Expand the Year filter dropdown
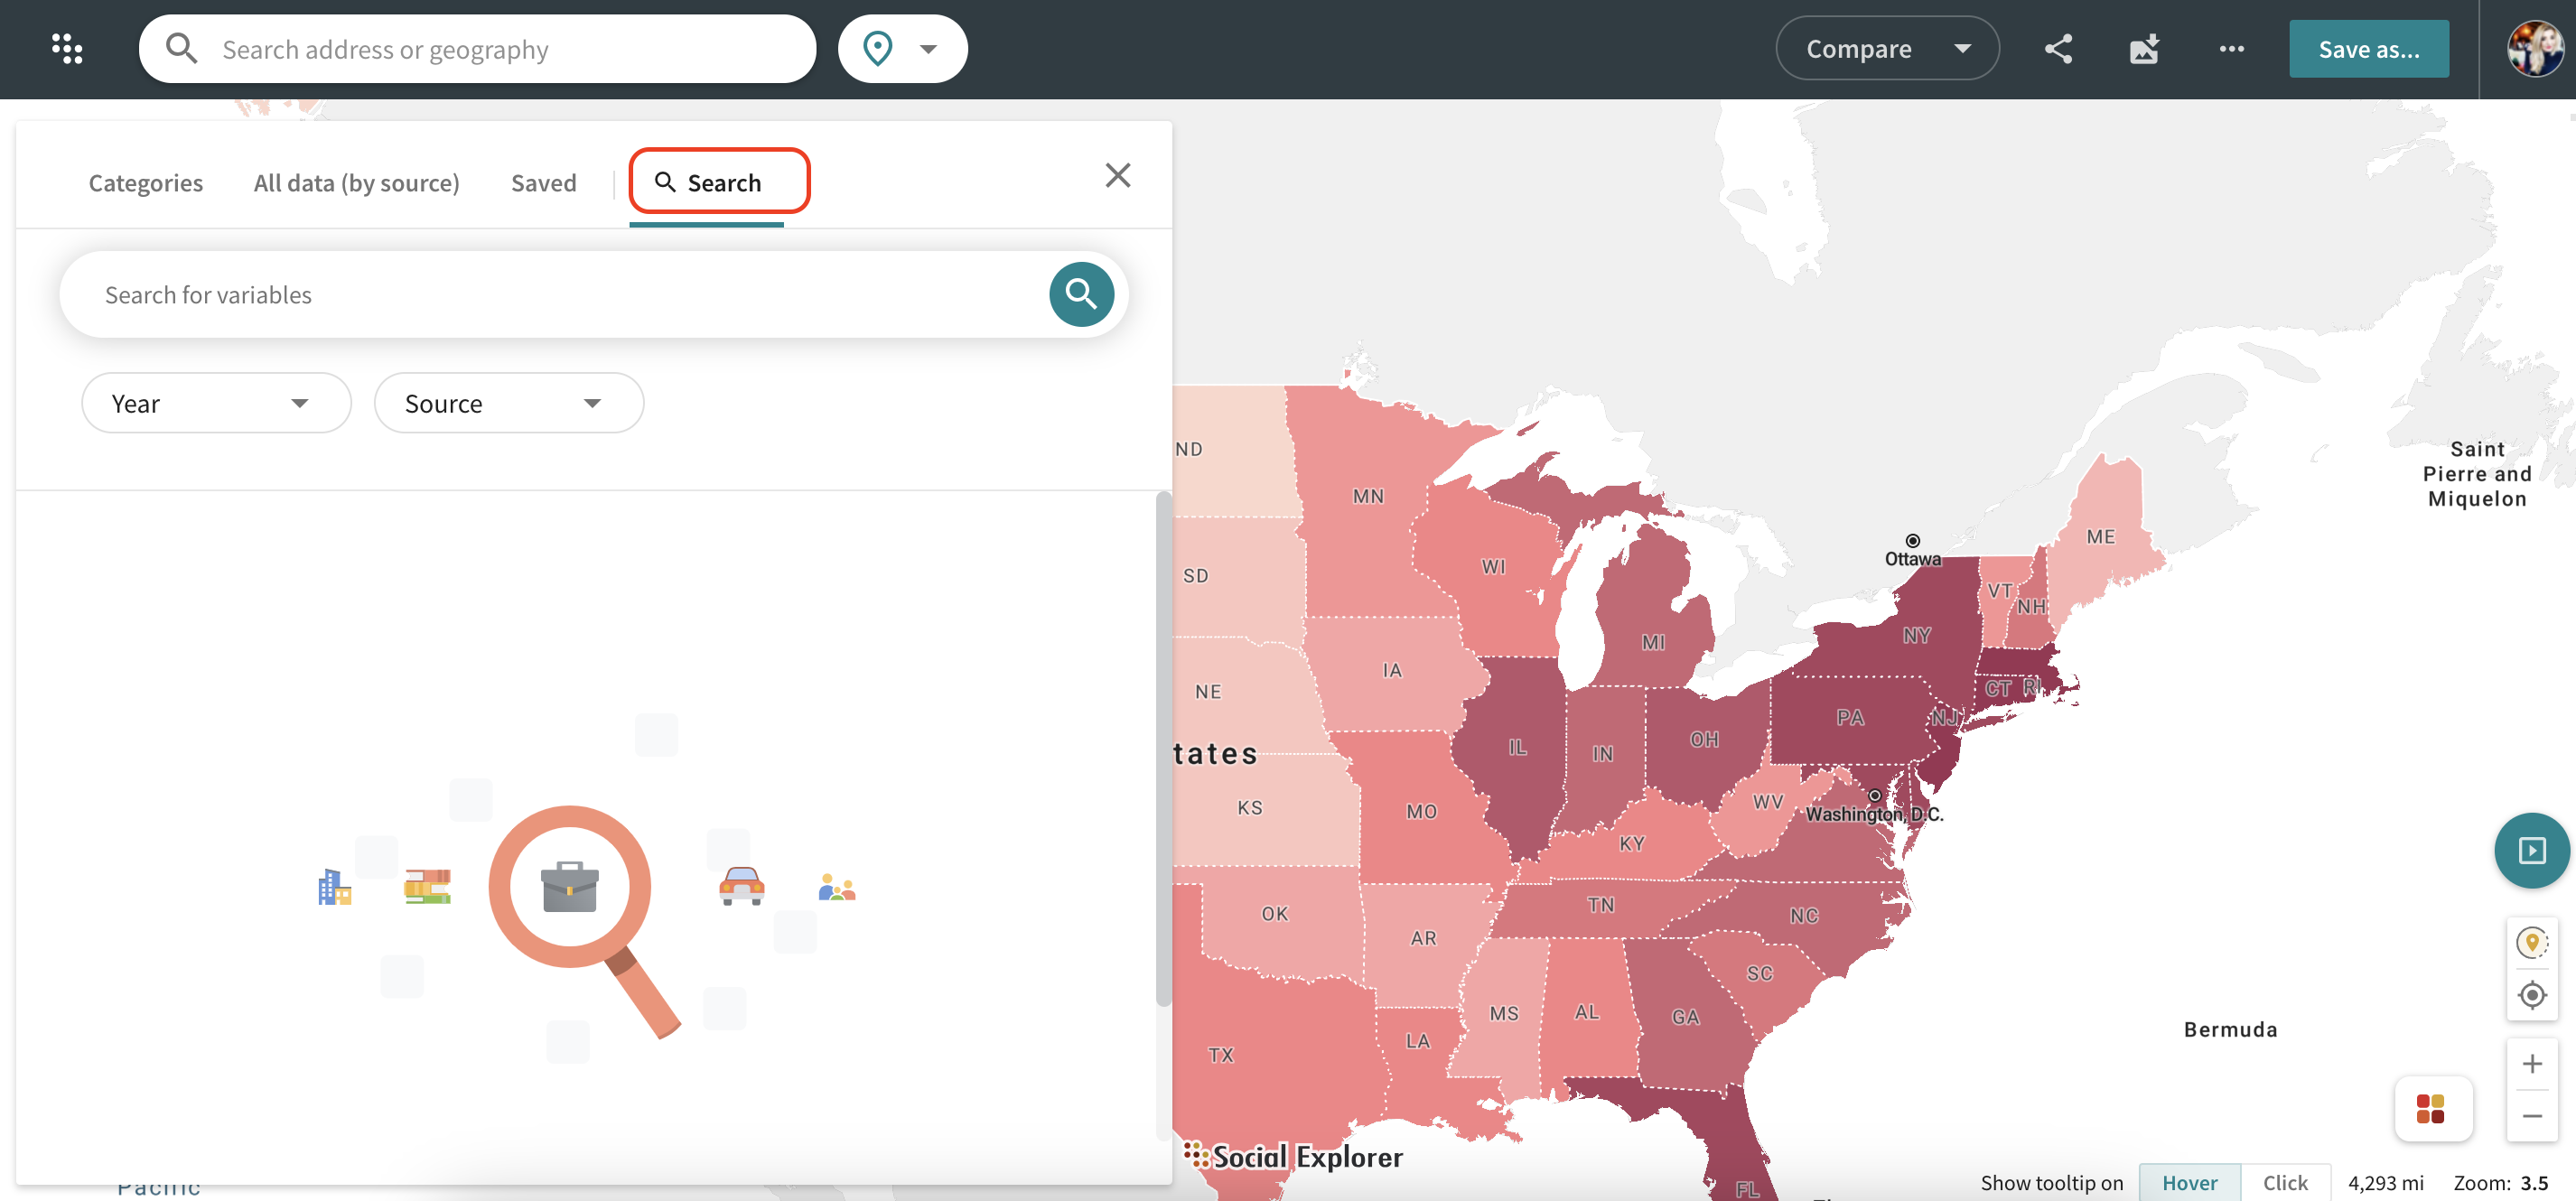The width and height of the screenshot is (2576, 1201). [215, 403]
